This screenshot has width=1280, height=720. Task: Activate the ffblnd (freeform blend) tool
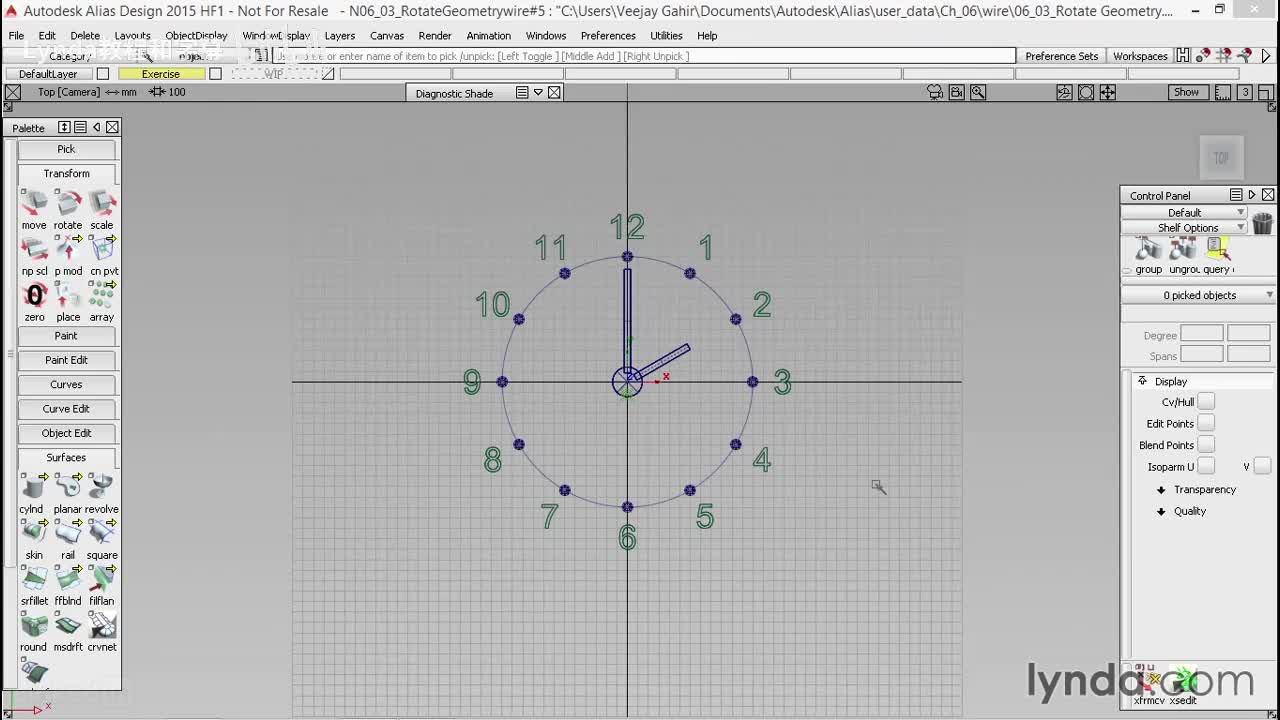click(x=68, y=580)
